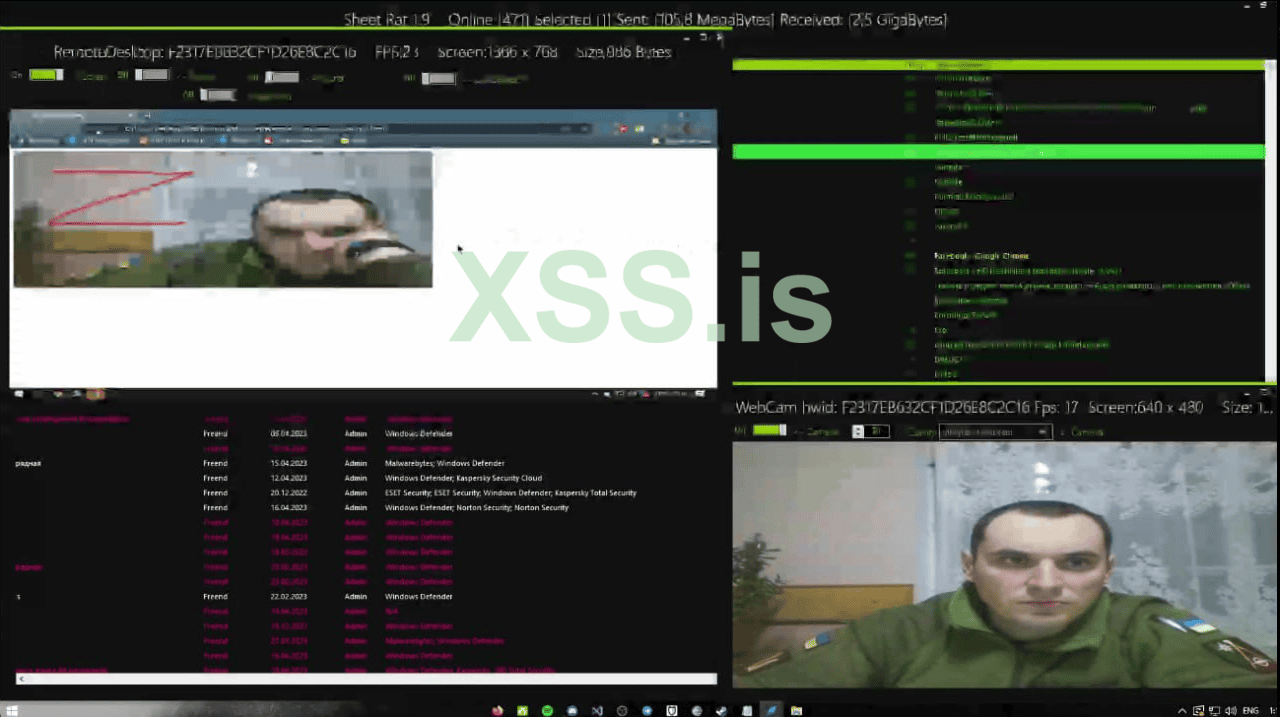This screenshot has width=1280, height=717.
Task: Open the Windows Start menu
Action: point(14,710)
